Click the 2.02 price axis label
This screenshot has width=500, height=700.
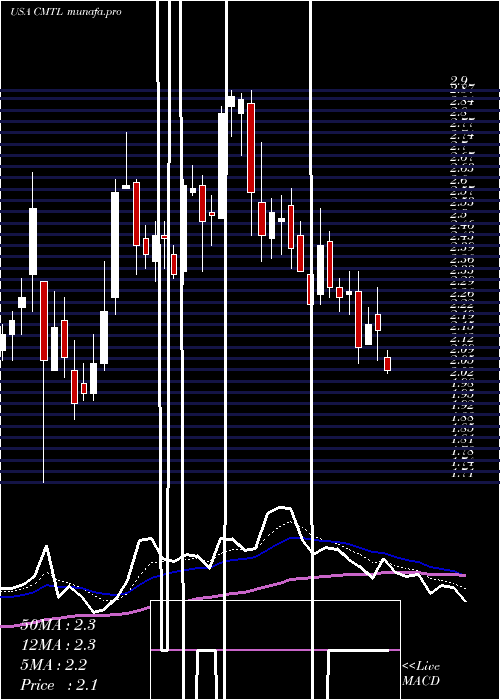coord(462,373)
